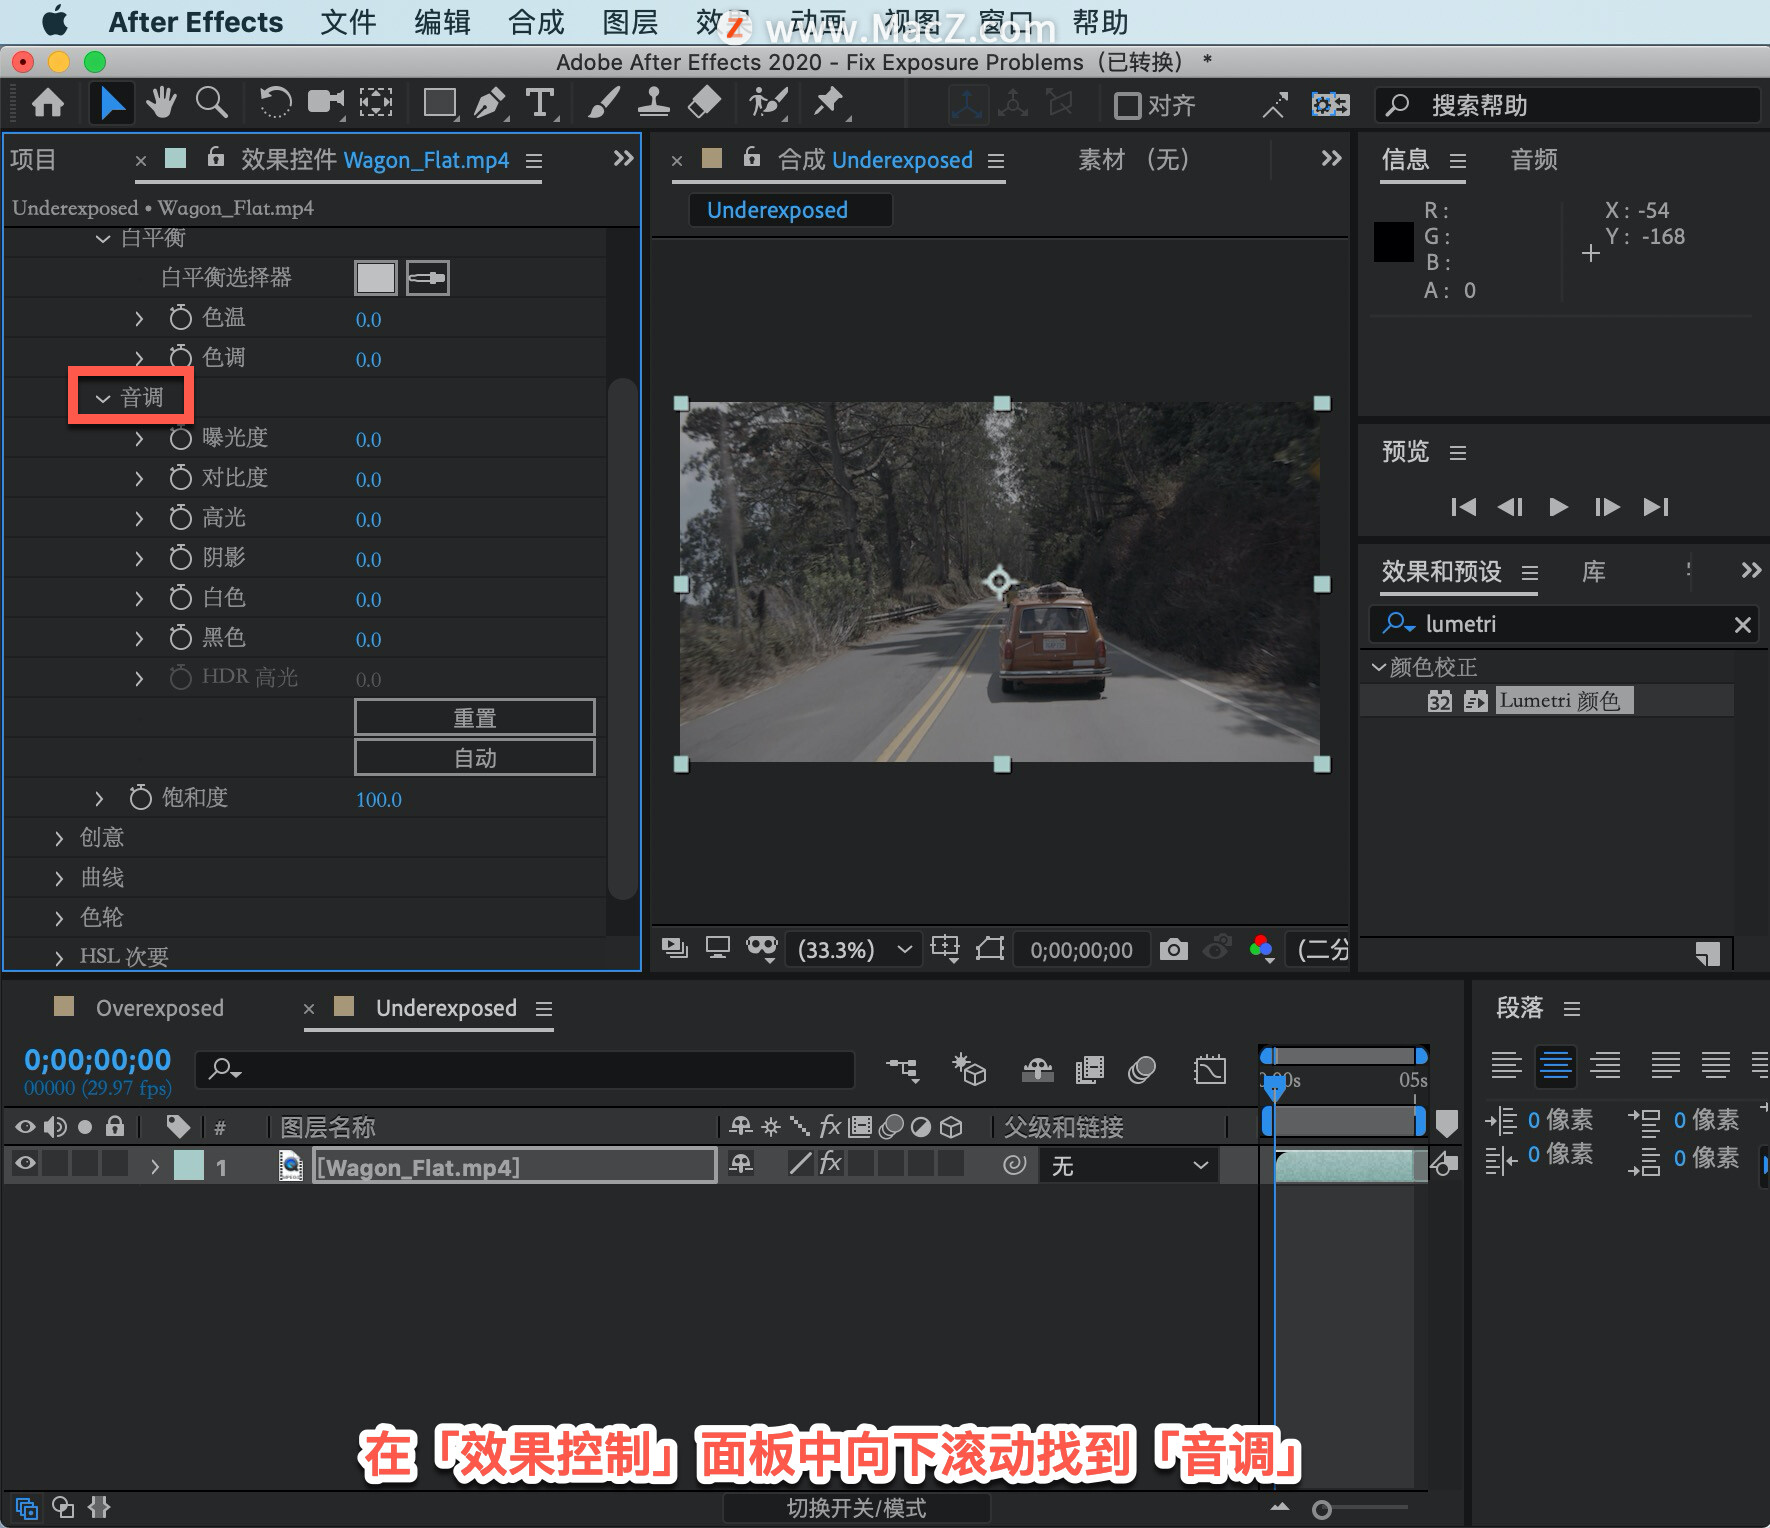Toggle eye visibility of Wagon_Flat.mp4 layer
This screenshot has height=1528, width=1770.
pos(25,1163)
